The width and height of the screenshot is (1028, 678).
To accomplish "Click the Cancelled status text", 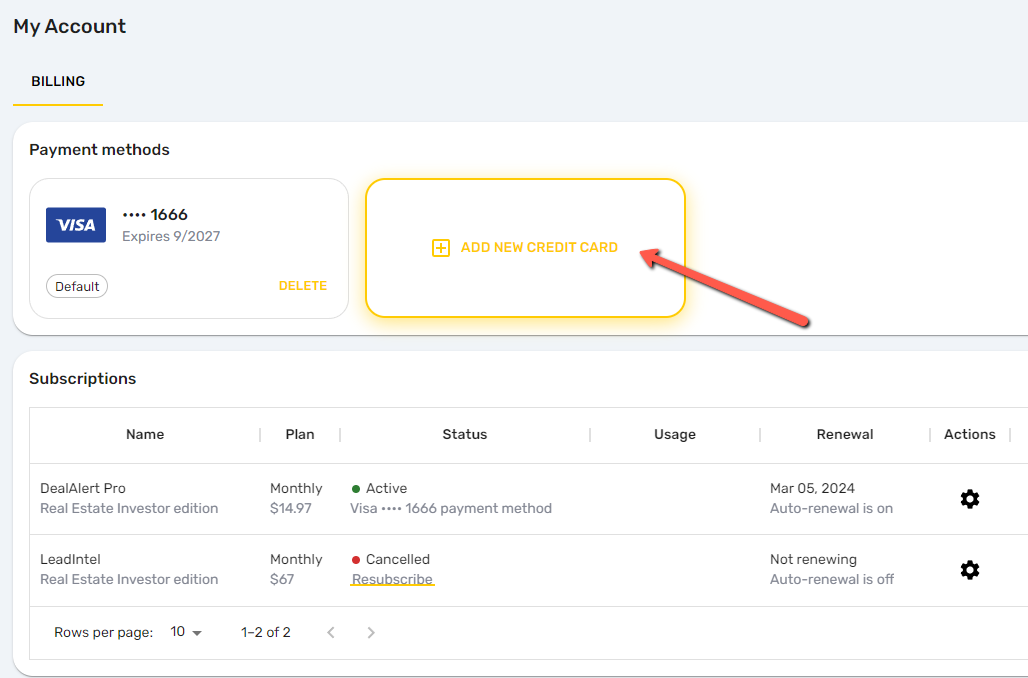I will click(x=398, y=559).
